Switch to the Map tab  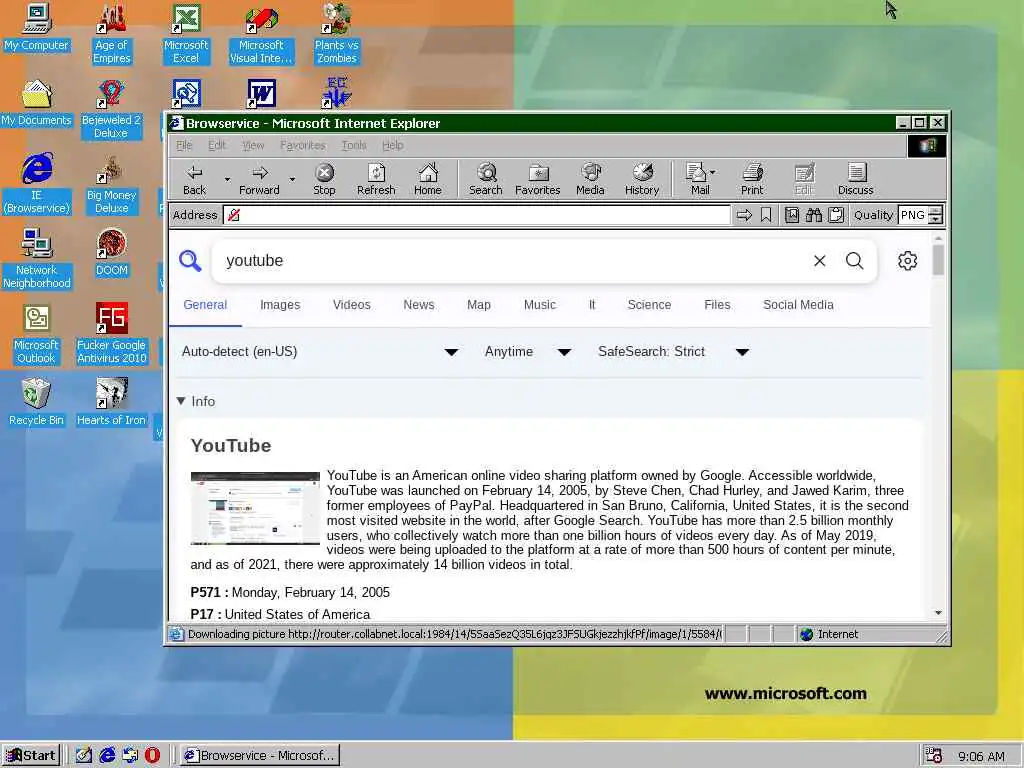(479, 304)
